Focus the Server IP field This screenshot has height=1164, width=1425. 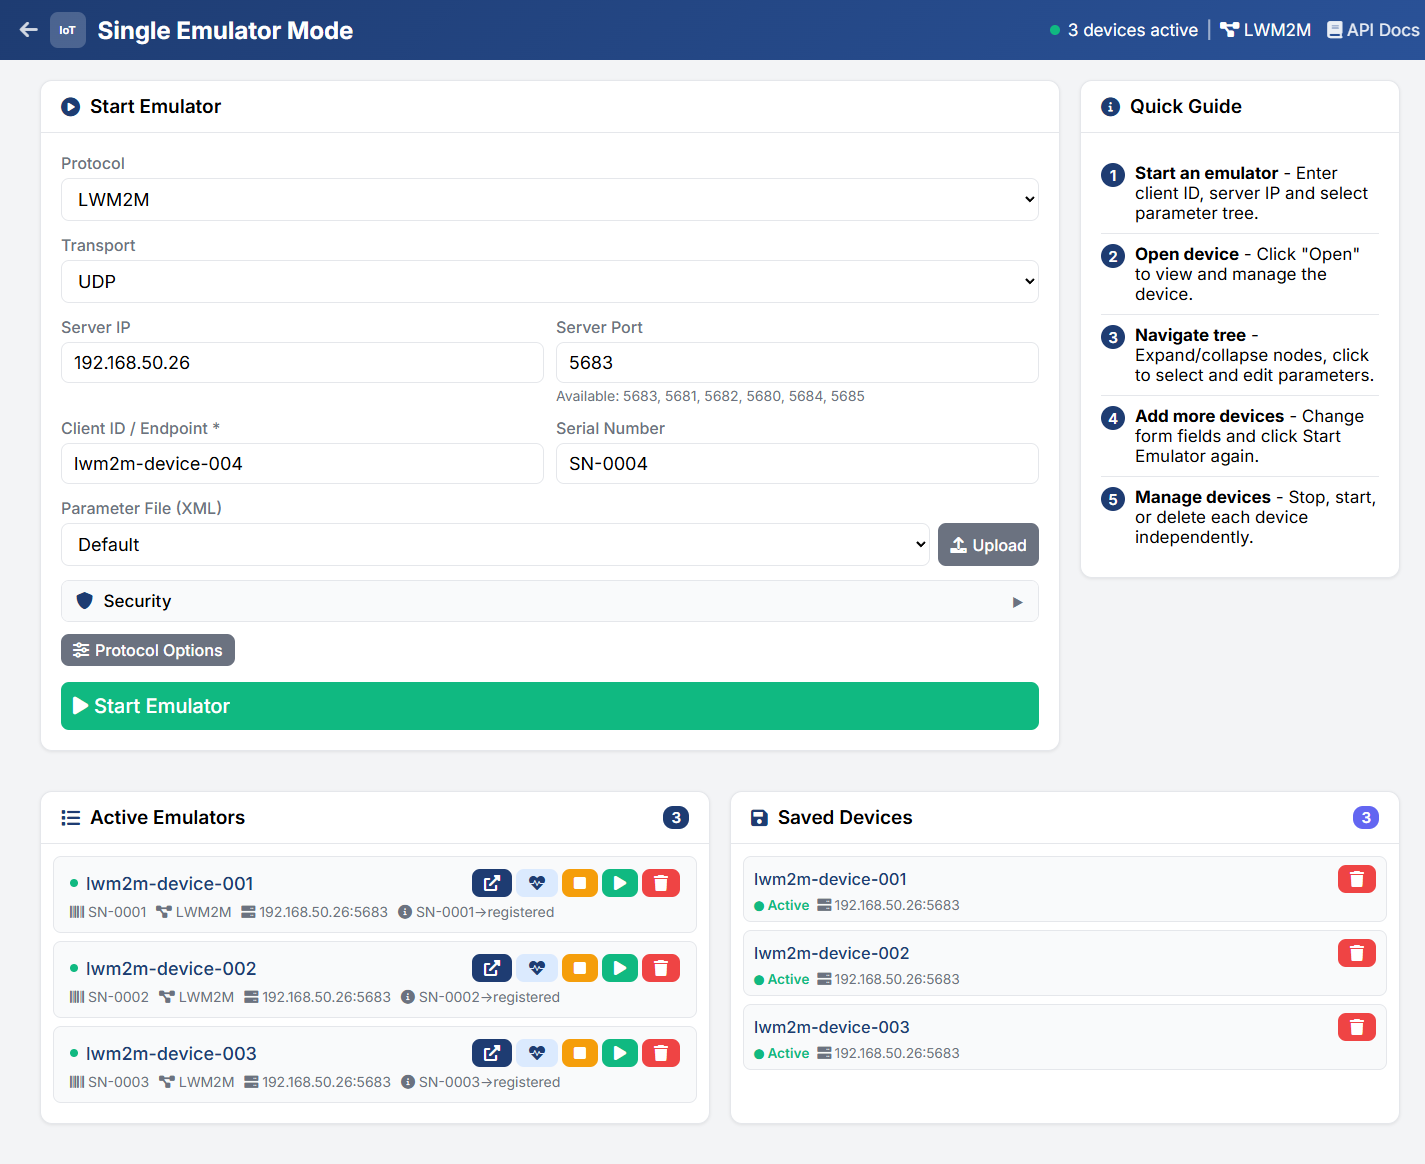302,363
